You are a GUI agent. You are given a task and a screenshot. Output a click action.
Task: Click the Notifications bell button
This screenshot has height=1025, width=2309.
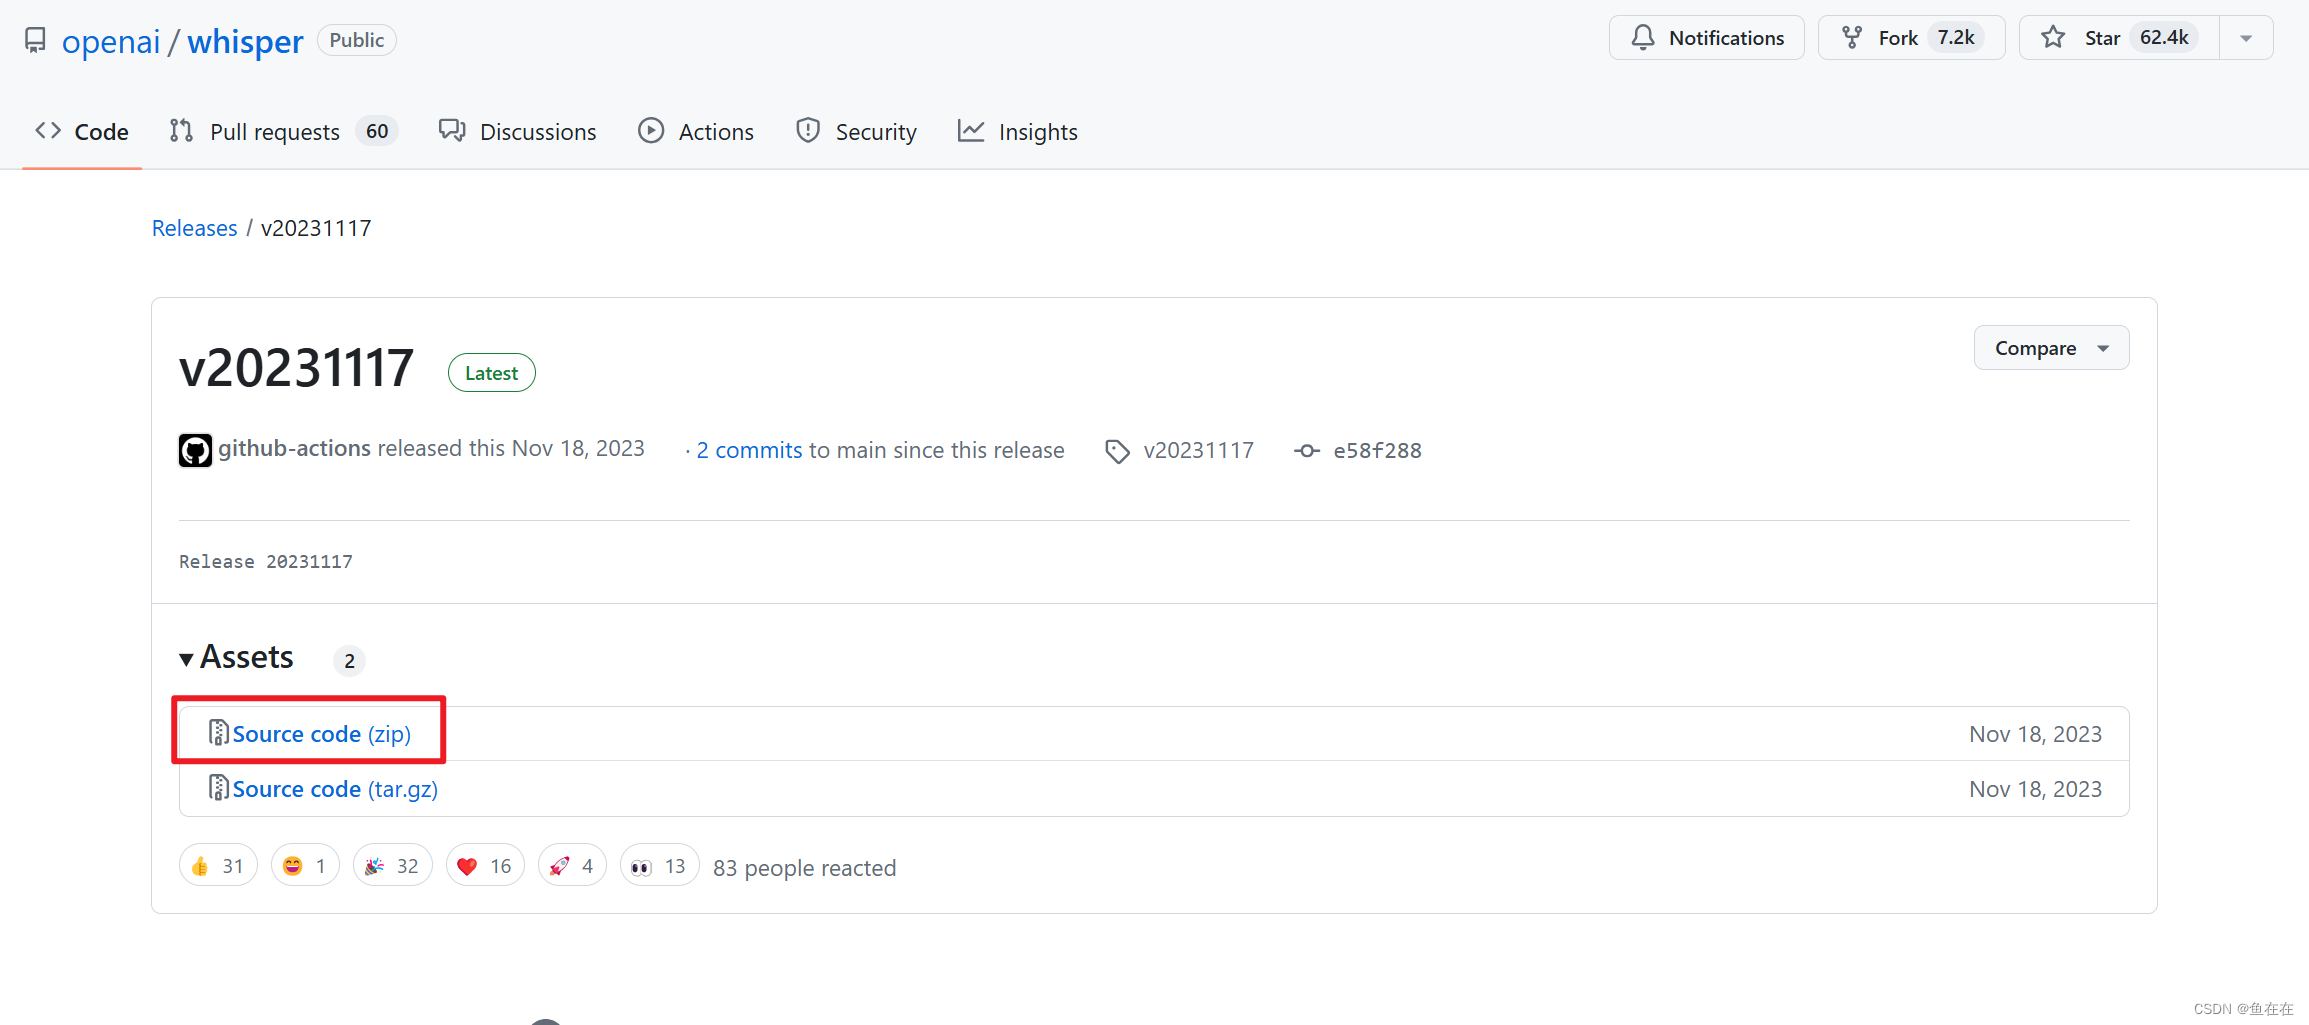point(1706,38)
